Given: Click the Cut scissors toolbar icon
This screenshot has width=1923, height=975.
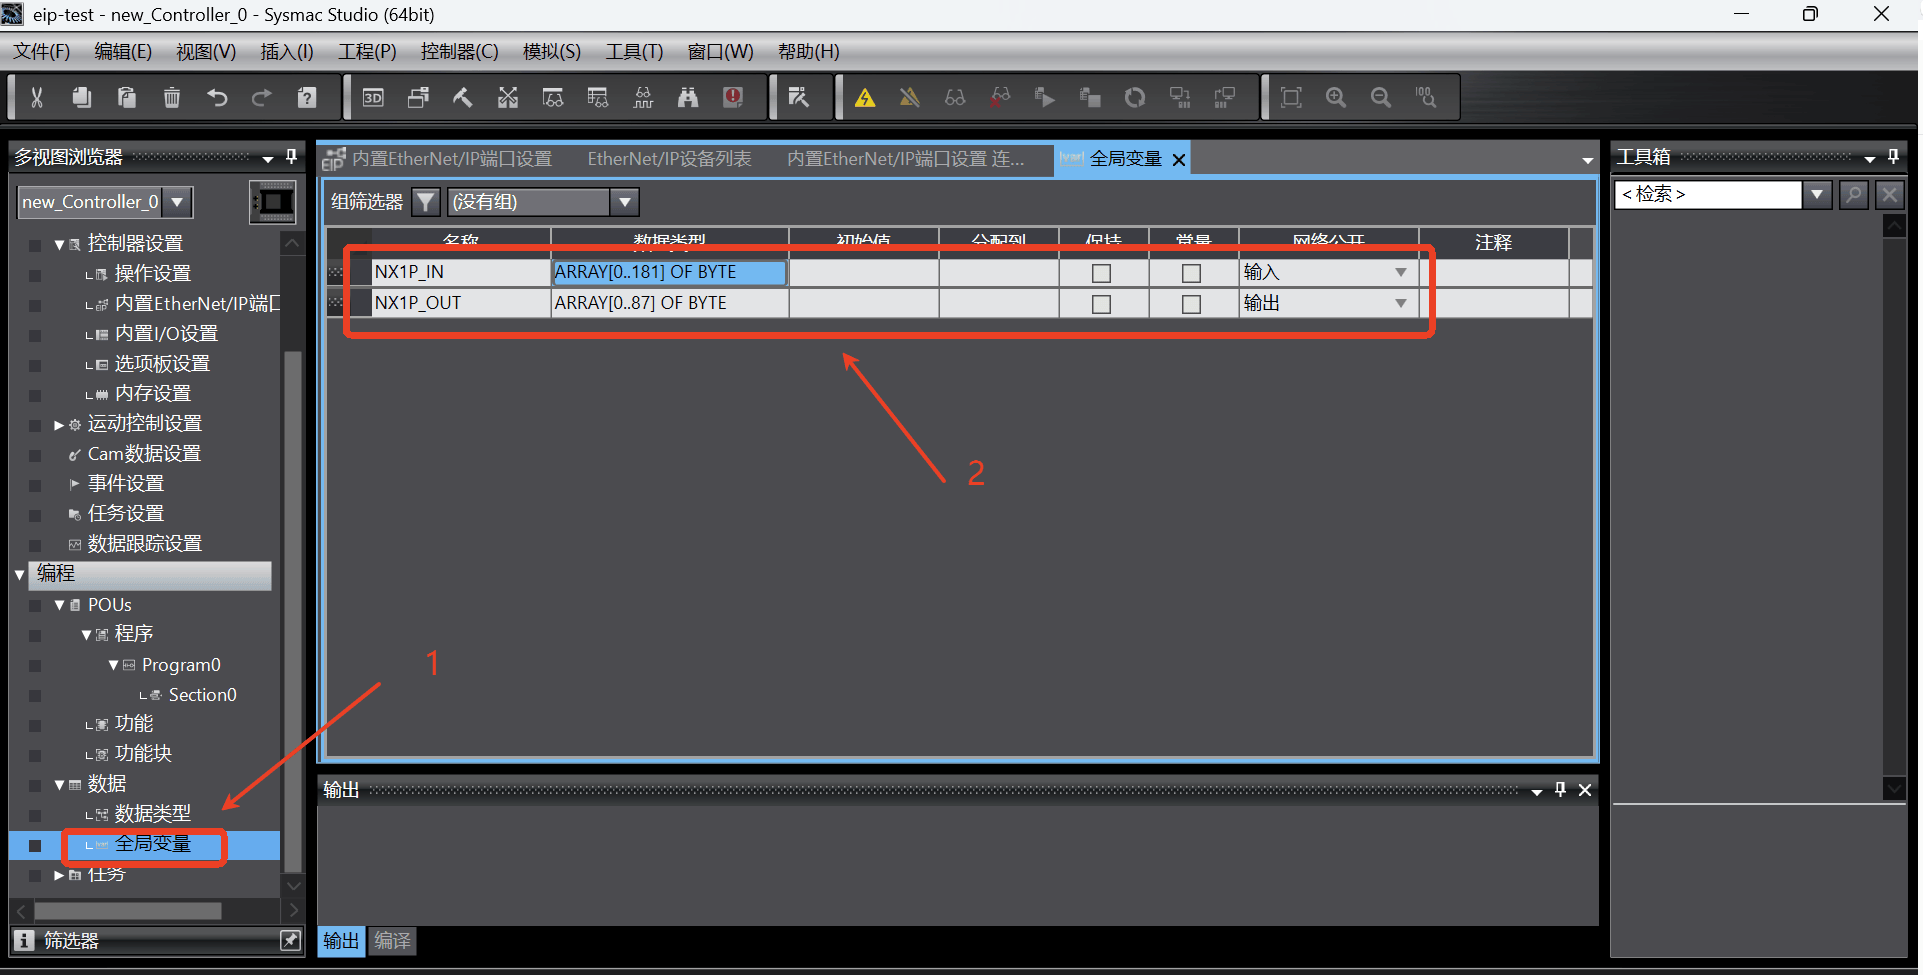Looking at the screenshot, I should 37,97.
